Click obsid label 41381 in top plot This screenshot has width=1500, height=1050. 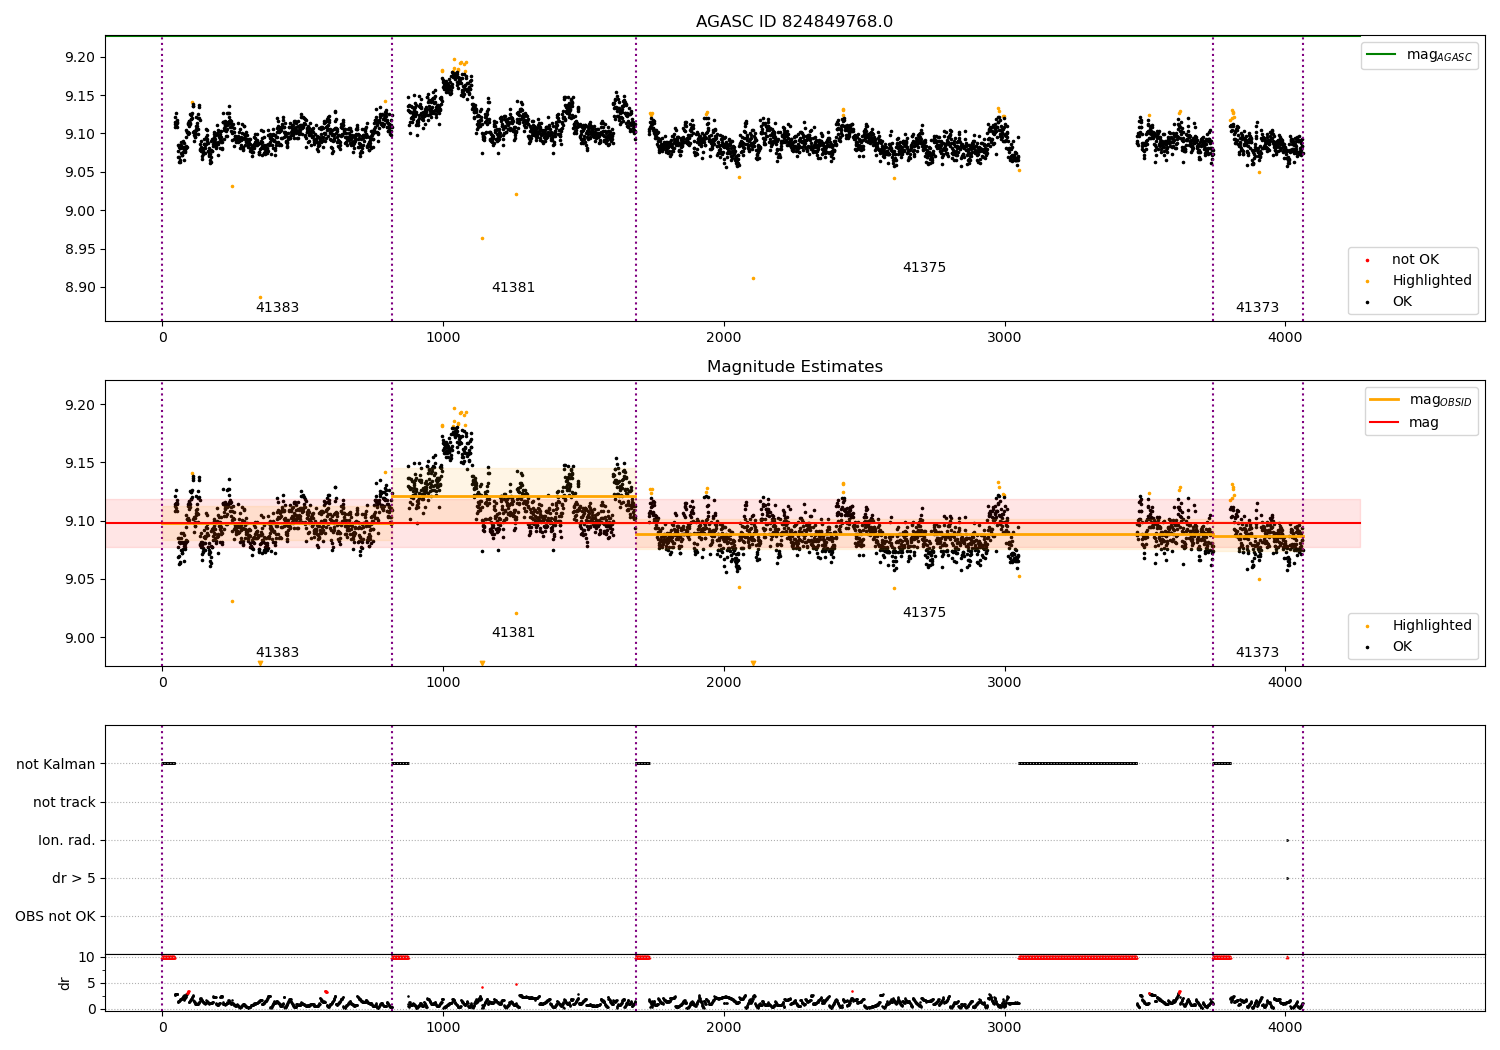tap(513, 288)
